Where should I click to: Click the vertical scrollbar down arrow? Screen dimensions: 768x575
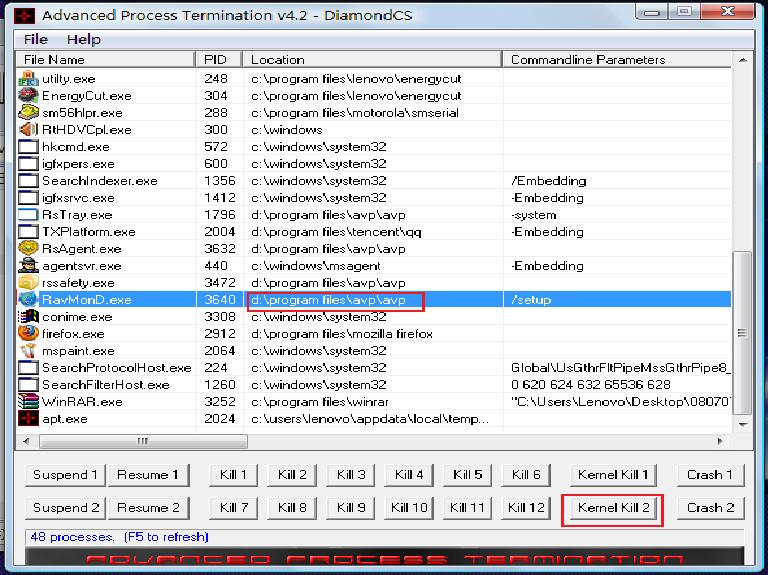743,425
